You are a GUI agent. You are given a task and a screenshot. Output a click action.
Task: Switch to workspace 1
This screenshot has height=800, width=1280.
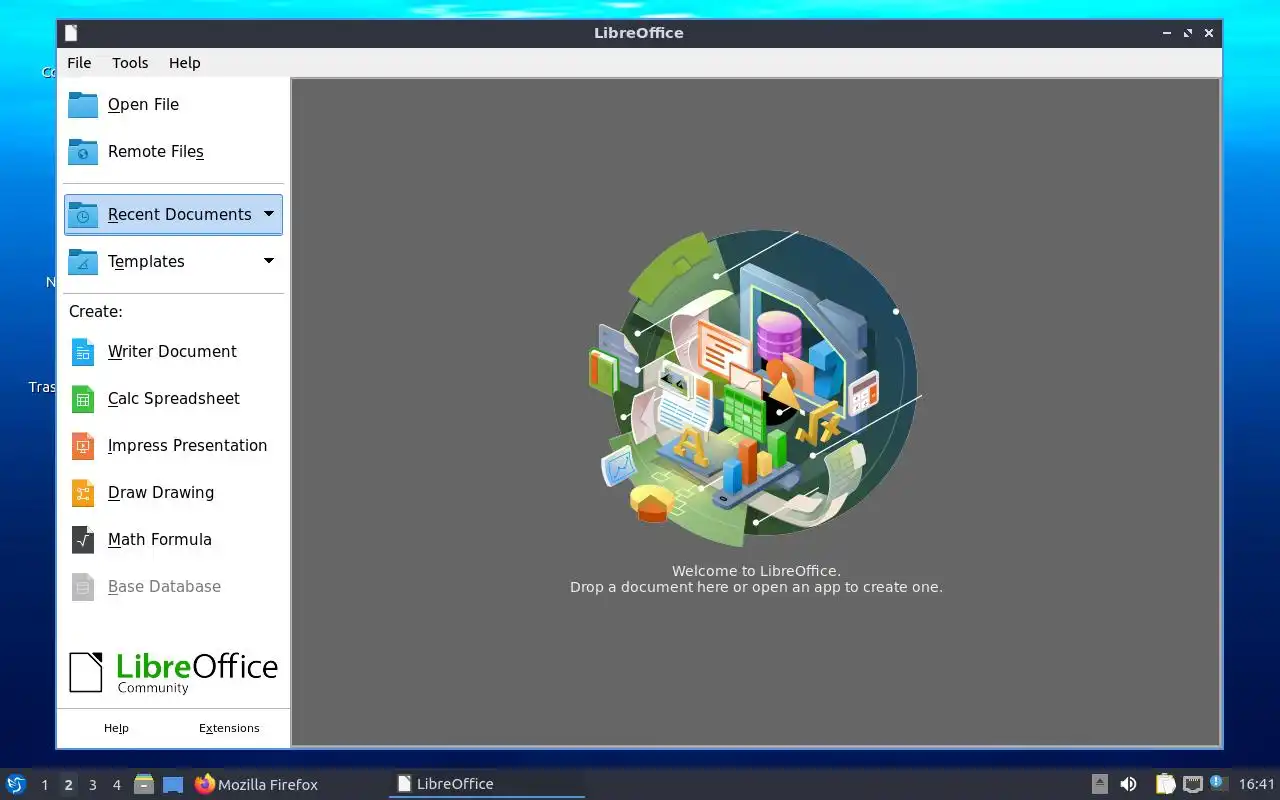point(44,785)
